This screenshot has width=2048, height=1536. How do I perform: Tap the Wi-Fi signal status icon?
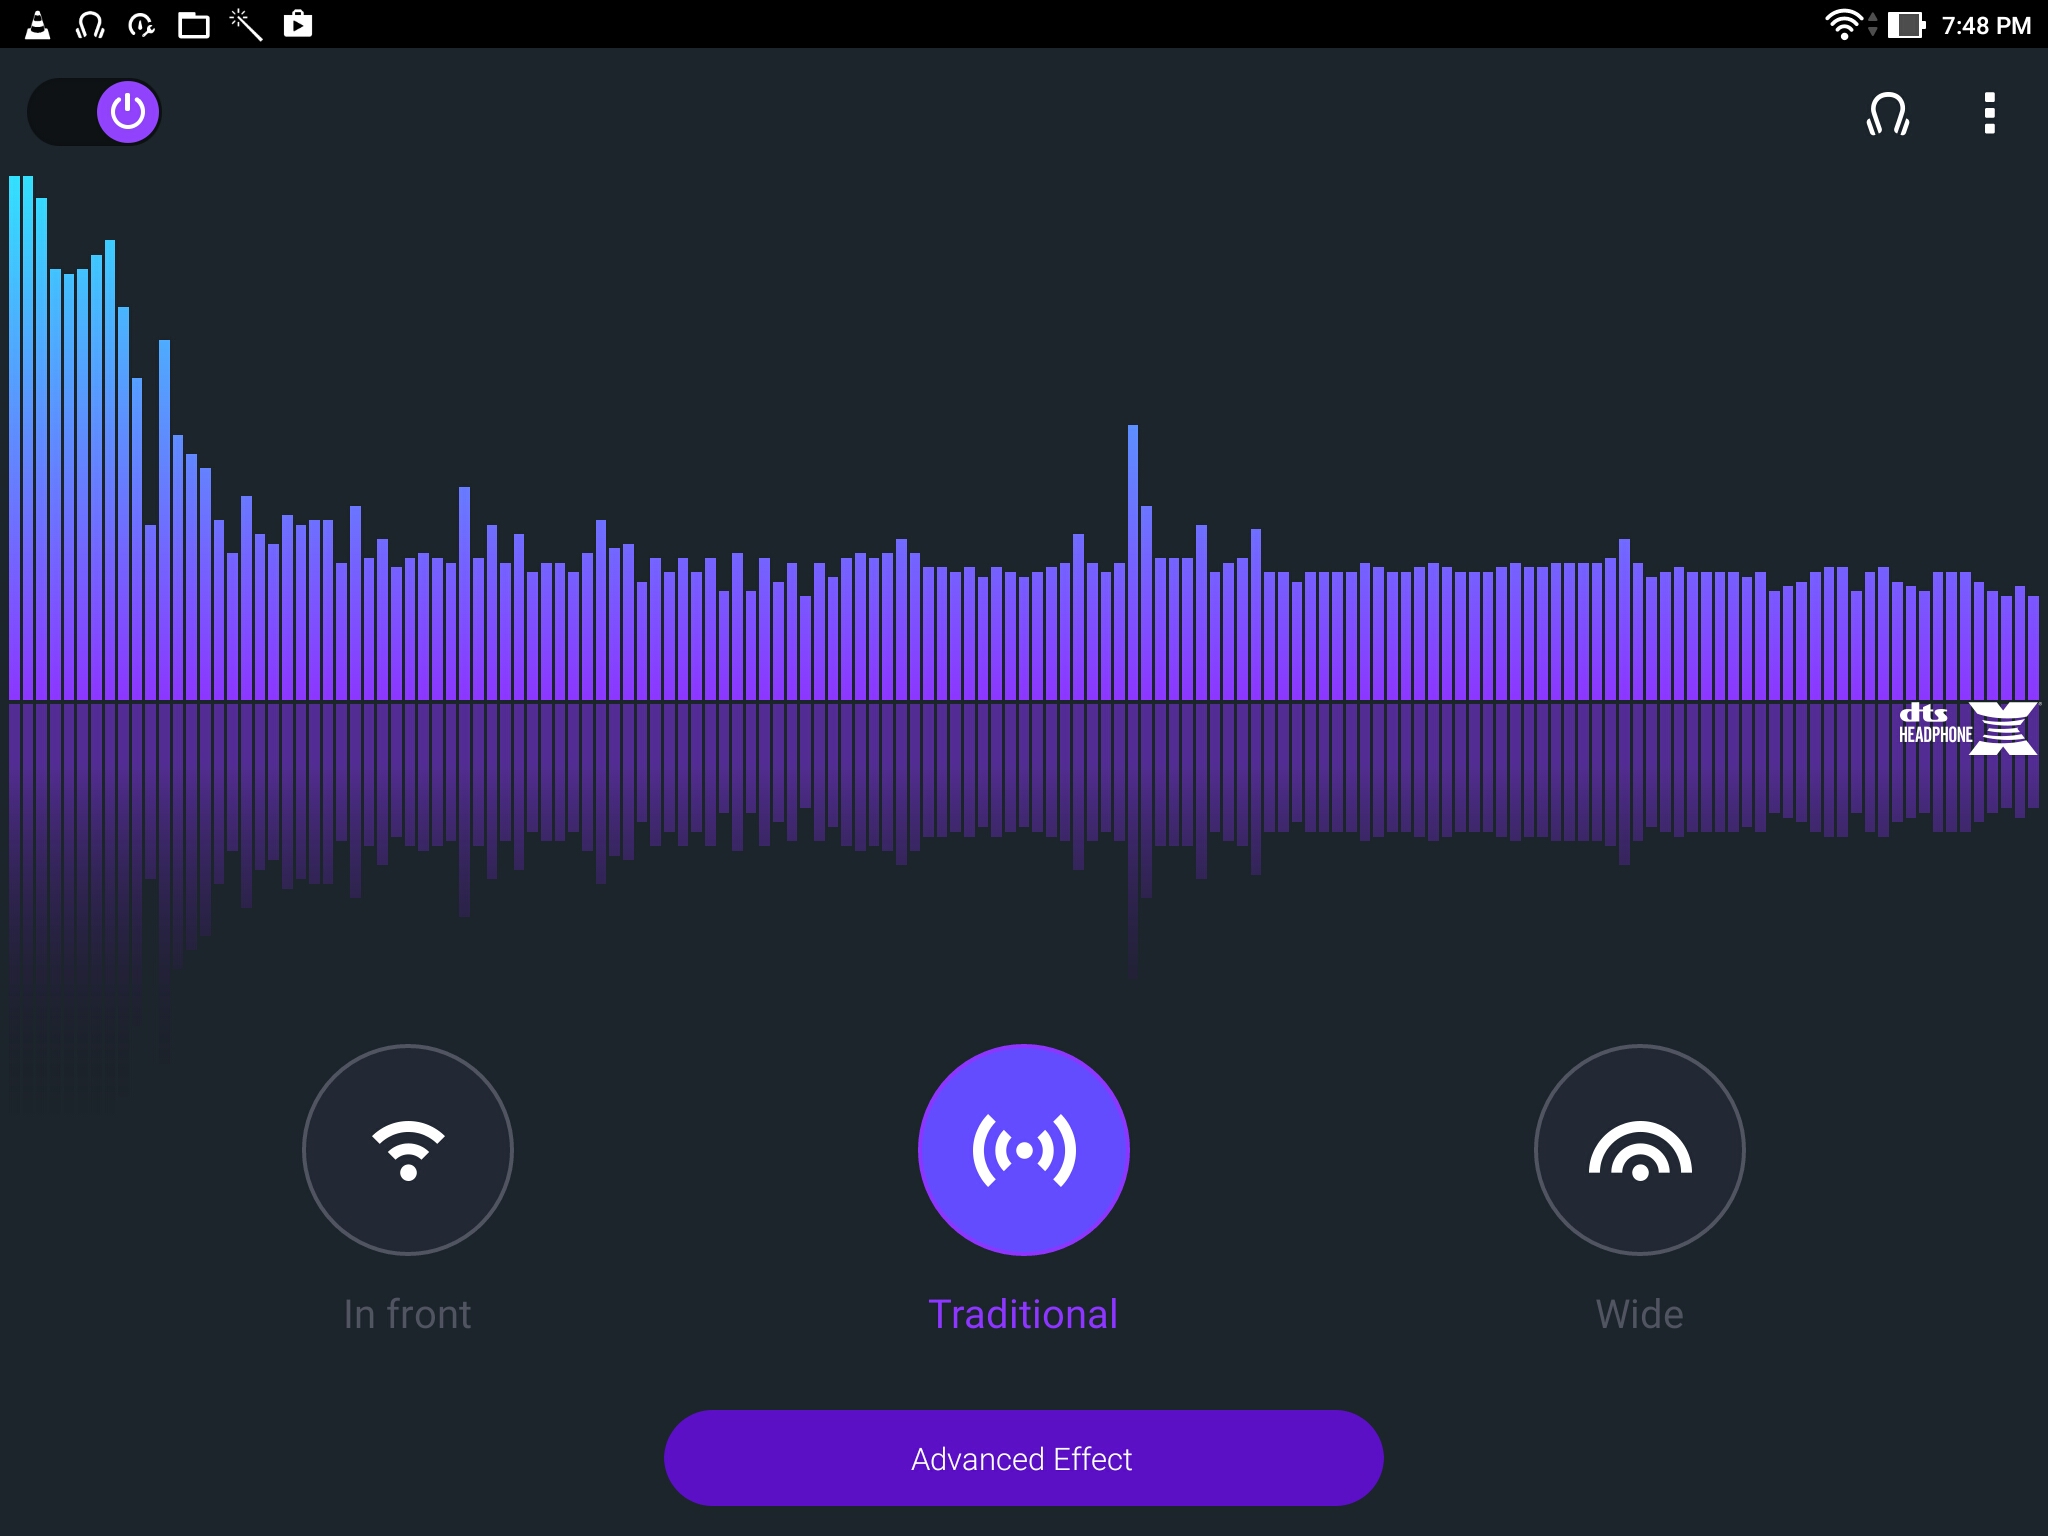point(1842,25)
